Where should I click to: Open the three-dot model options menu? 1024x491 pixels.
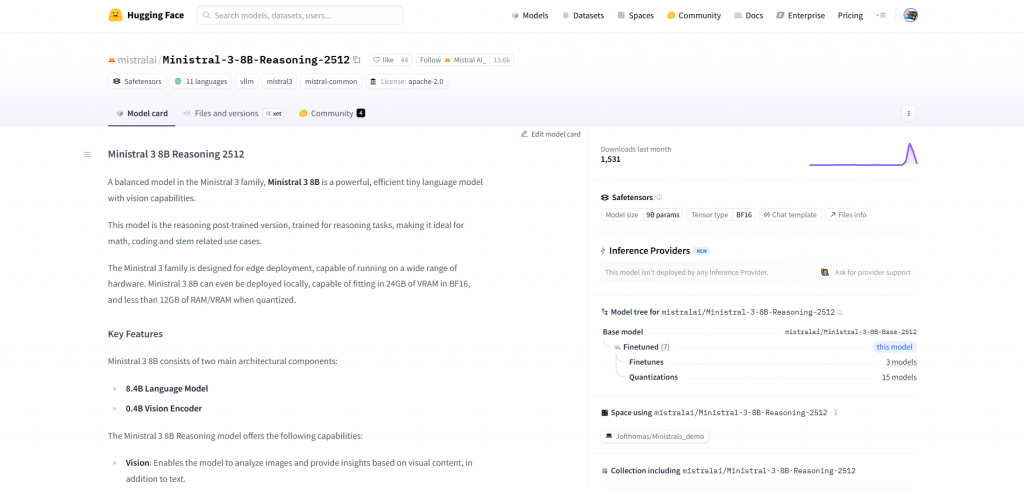coord(908,113)
